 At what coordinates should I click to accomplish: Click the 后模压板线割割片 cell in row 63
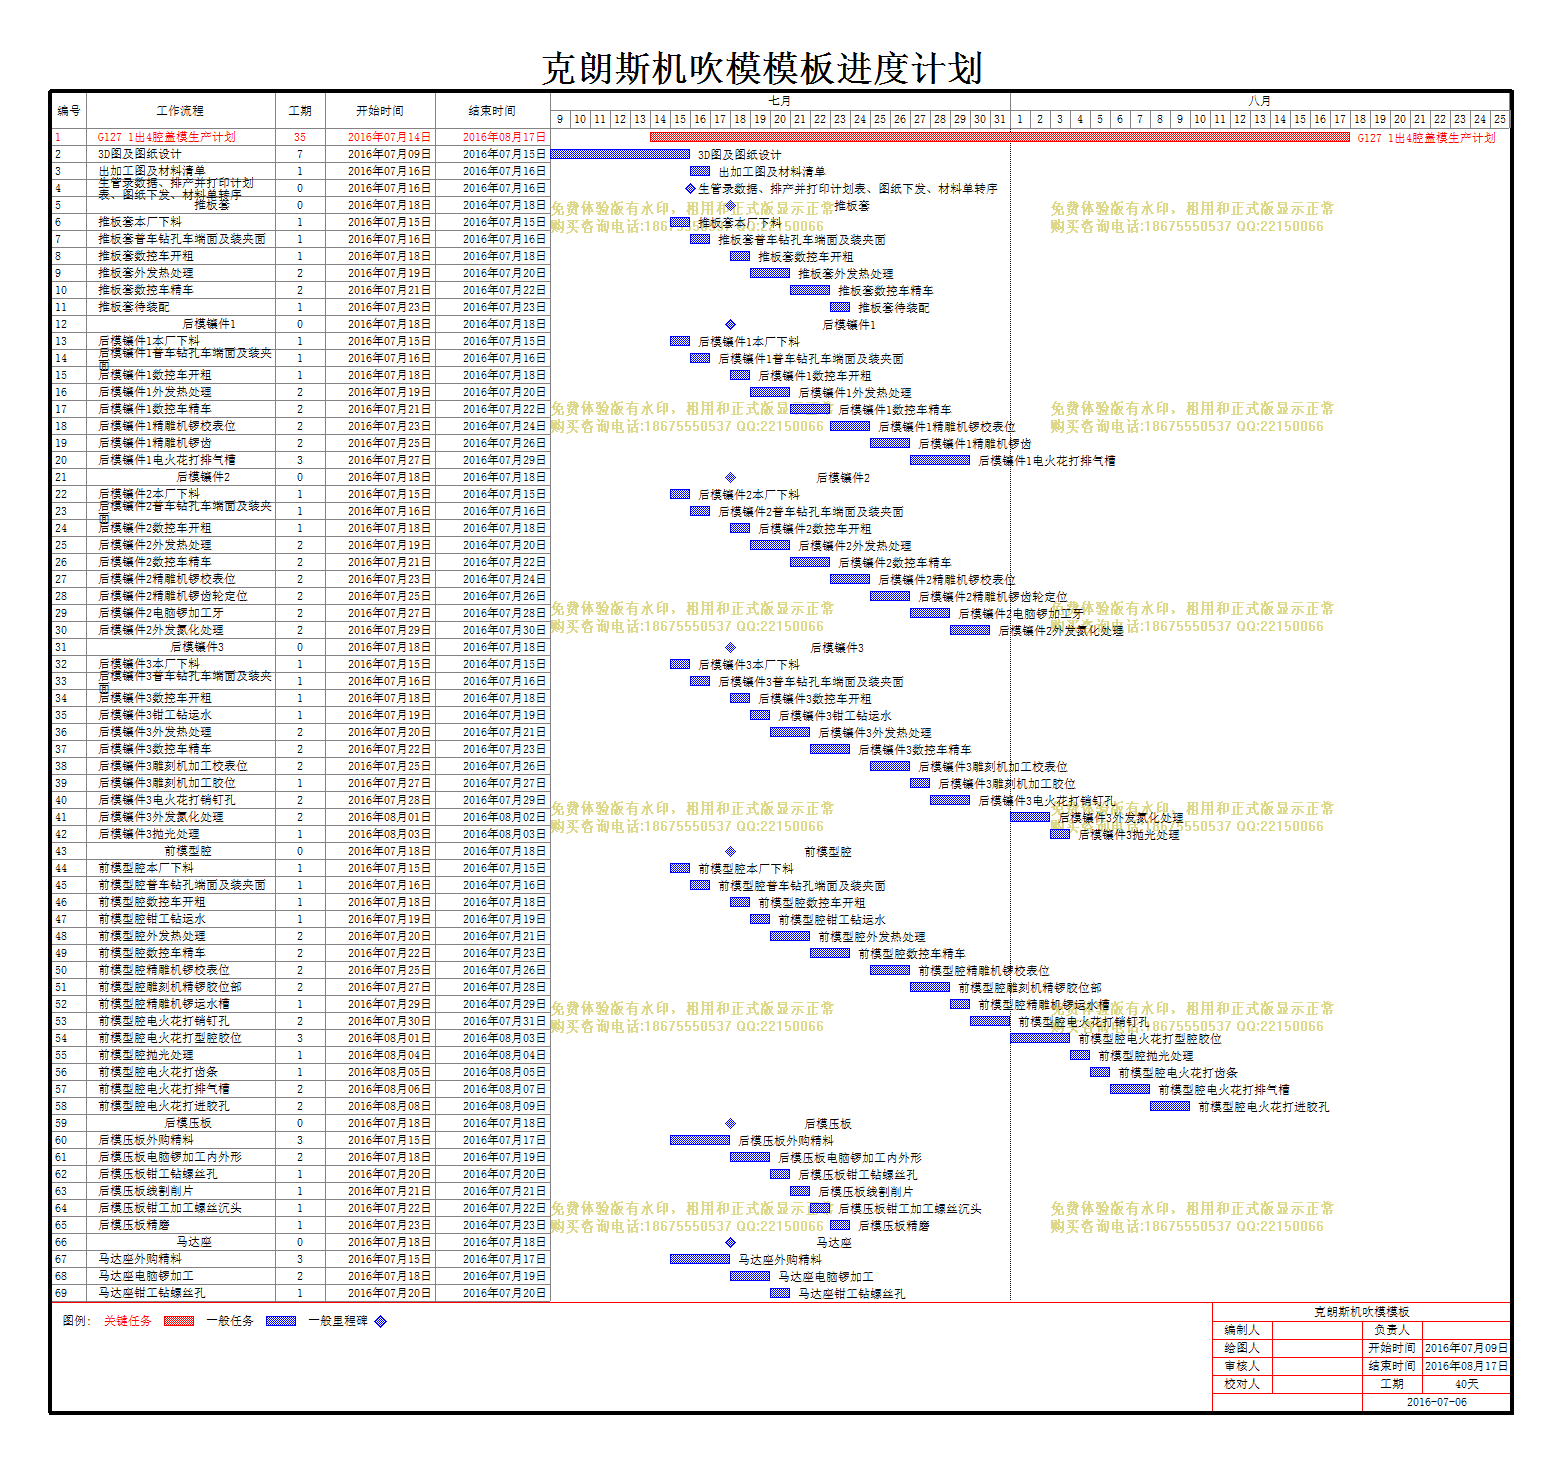[x=180, y=1191]
